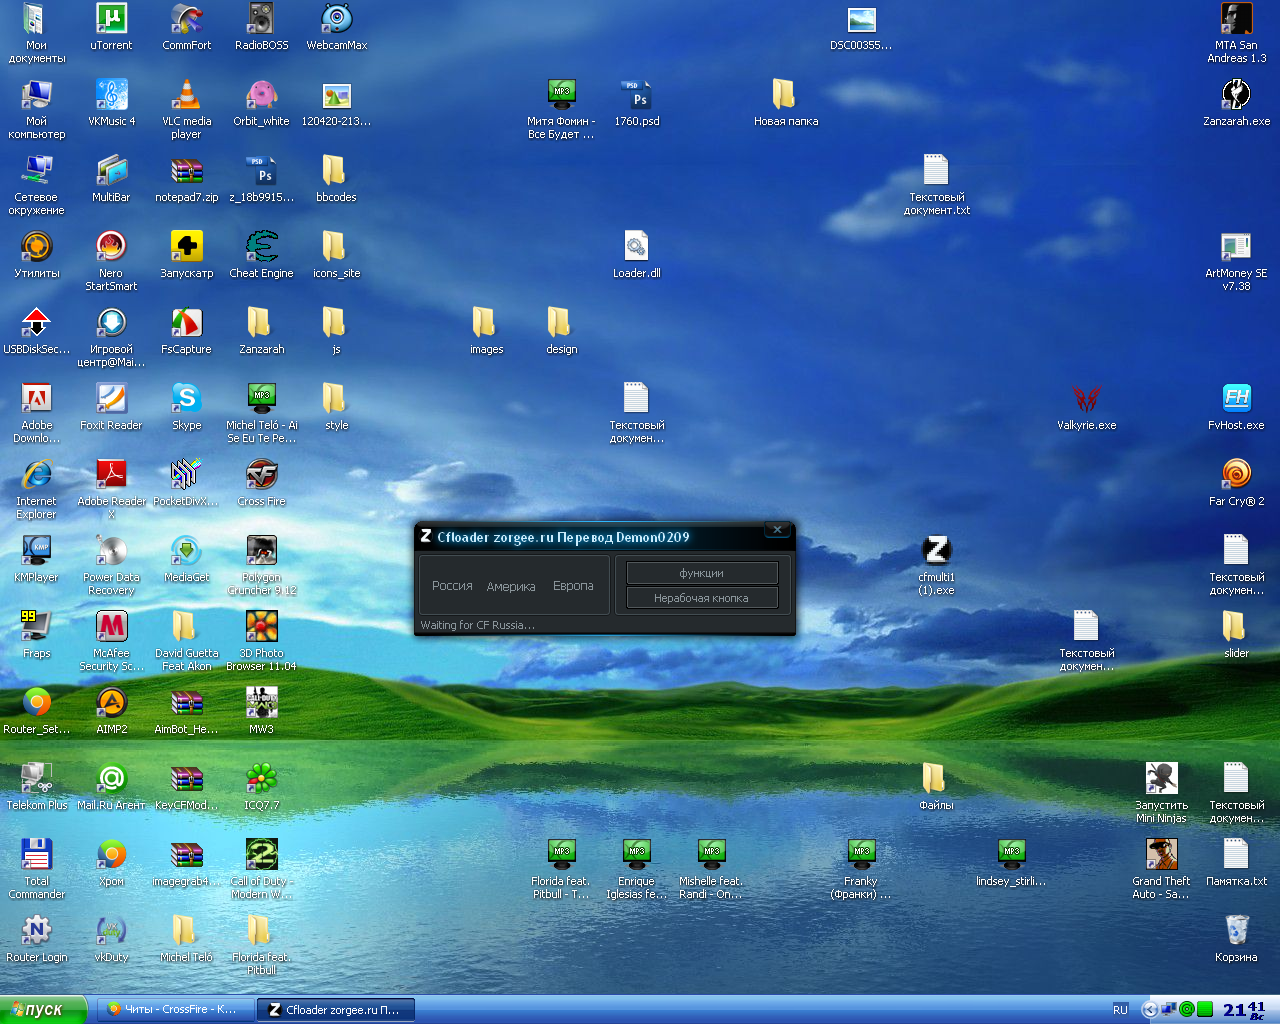
Task: Select the AIMP2 player icon
Action: tap(111, 703)
